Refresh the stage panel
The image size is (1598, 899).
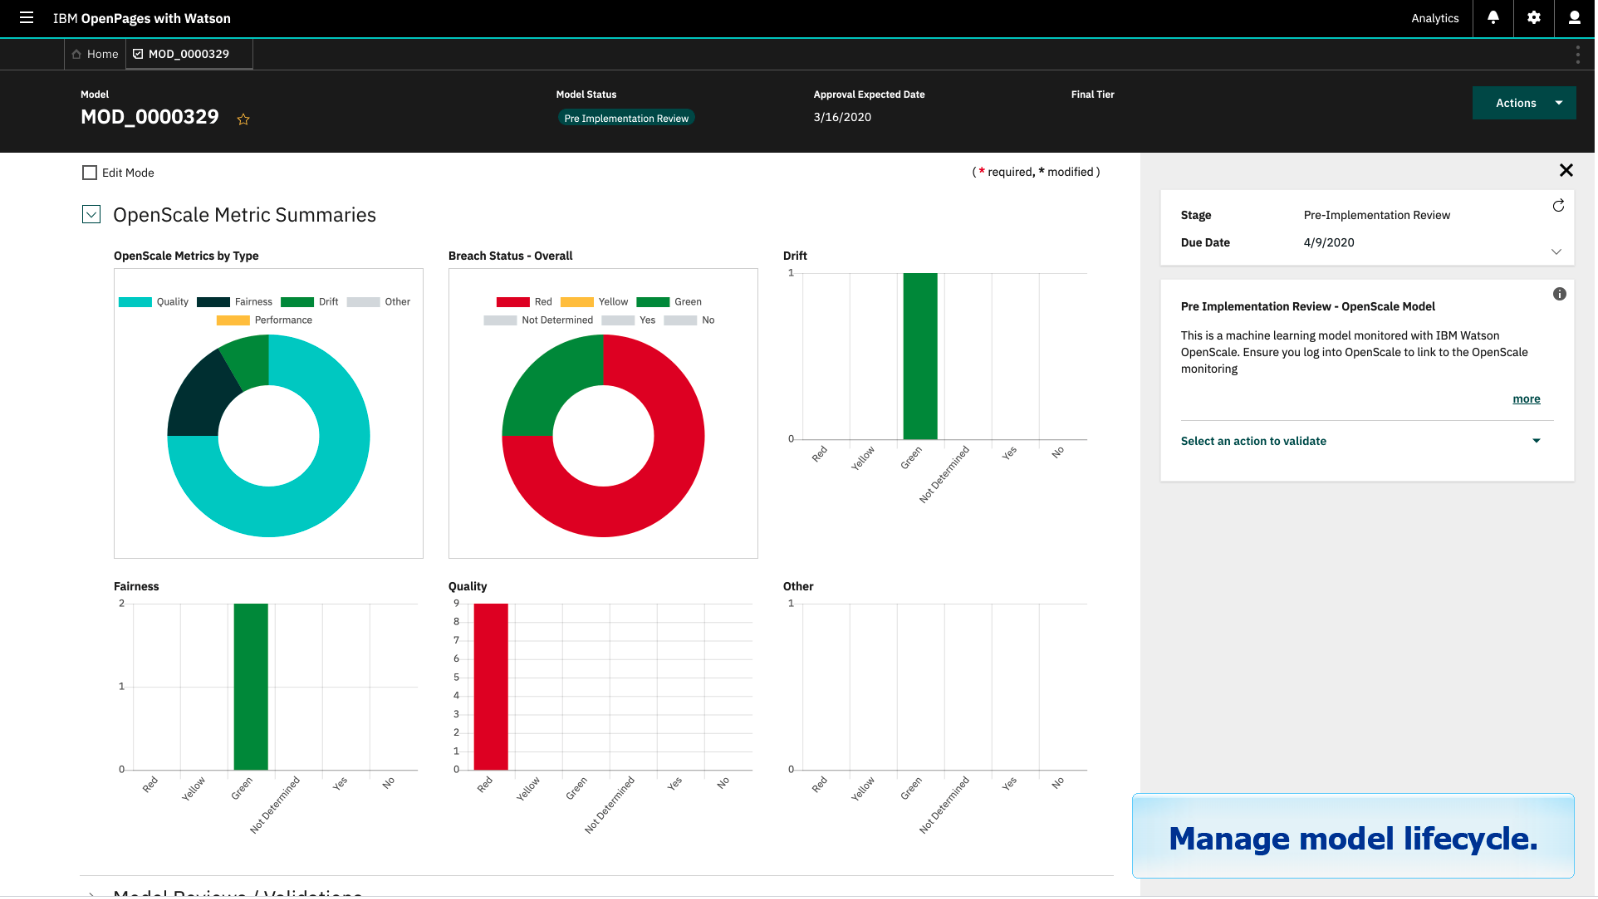[x=1558, y=205]
